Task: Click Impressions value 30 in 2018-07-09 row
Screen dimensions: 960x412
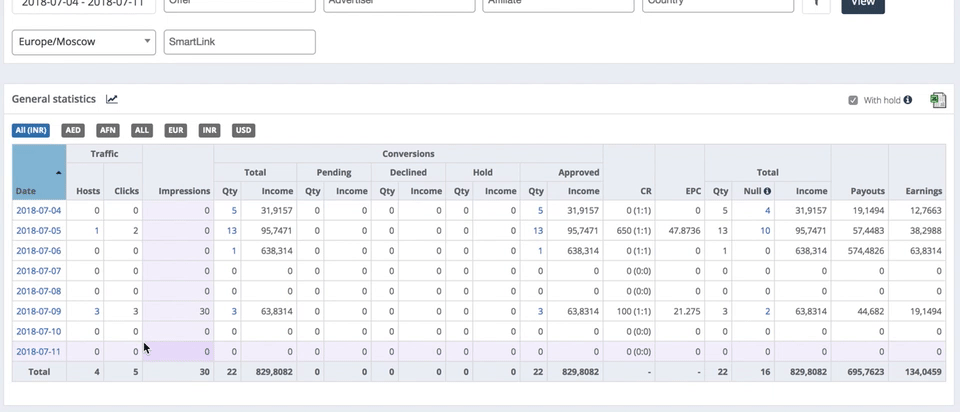Action: (204, 312)
